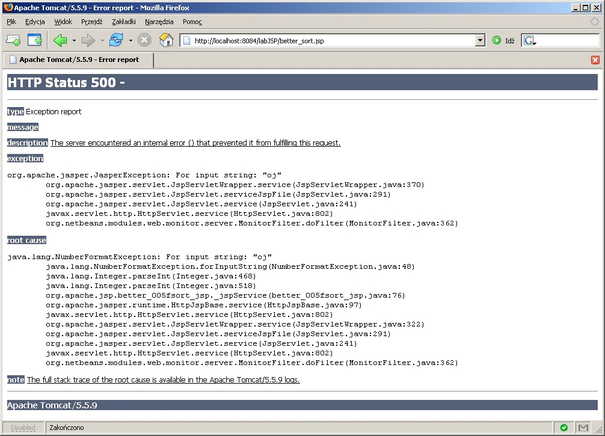Viewport: 605px width, 436px height.
Task: Maximize the Firefox window
Action: pyautogui.click(x=586, y=8)
